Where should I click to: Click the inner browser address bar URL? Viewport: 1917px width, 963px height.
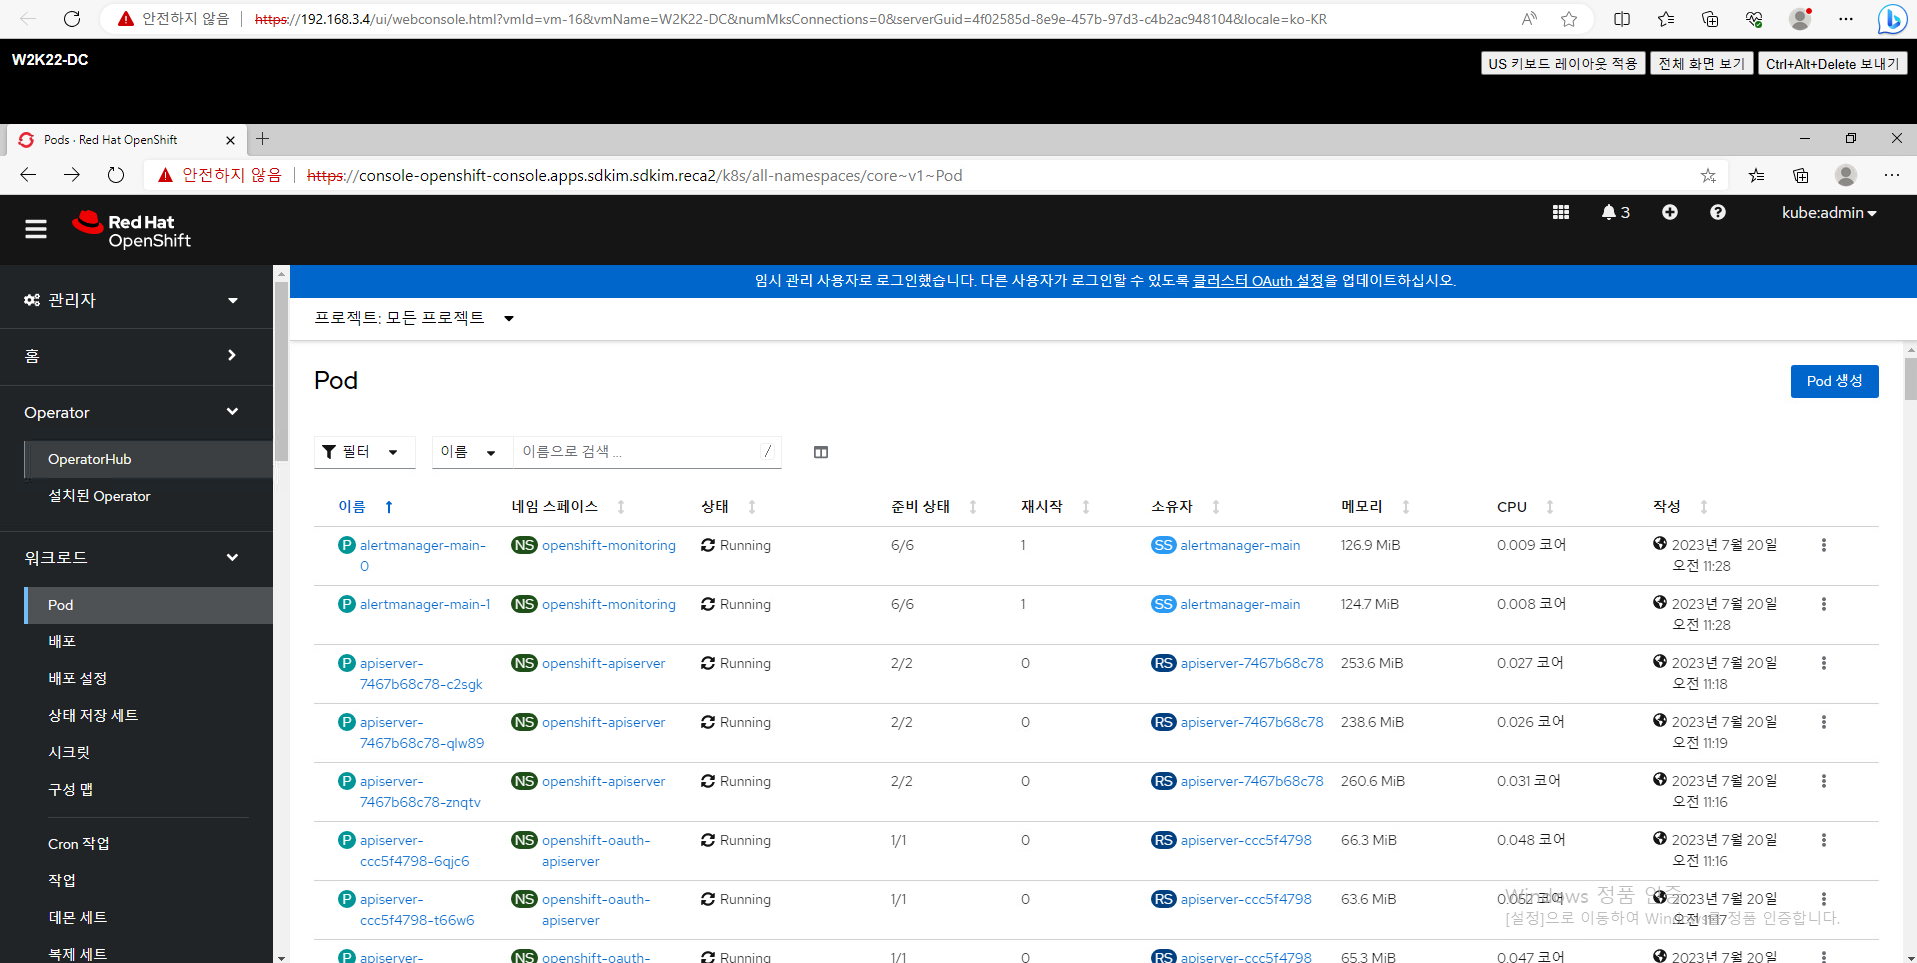(634, 176)
